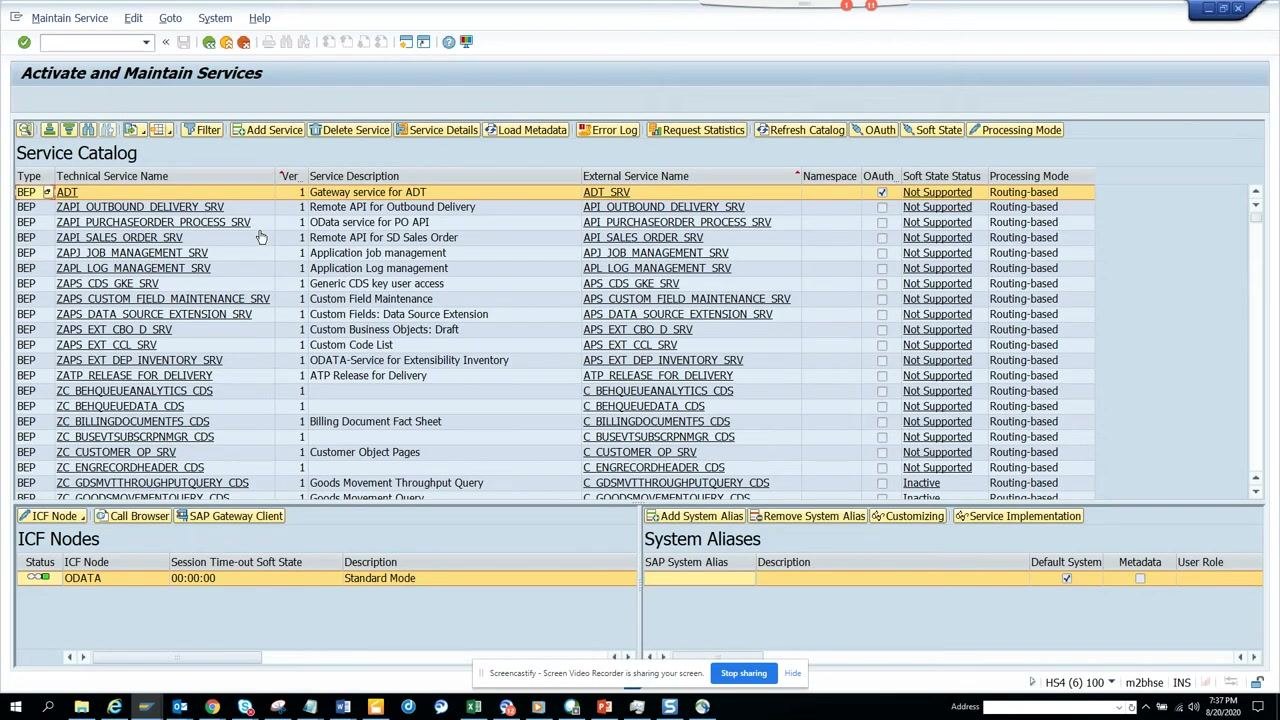Open the Edit menu
1280x720 pixels.
point(133,18)
